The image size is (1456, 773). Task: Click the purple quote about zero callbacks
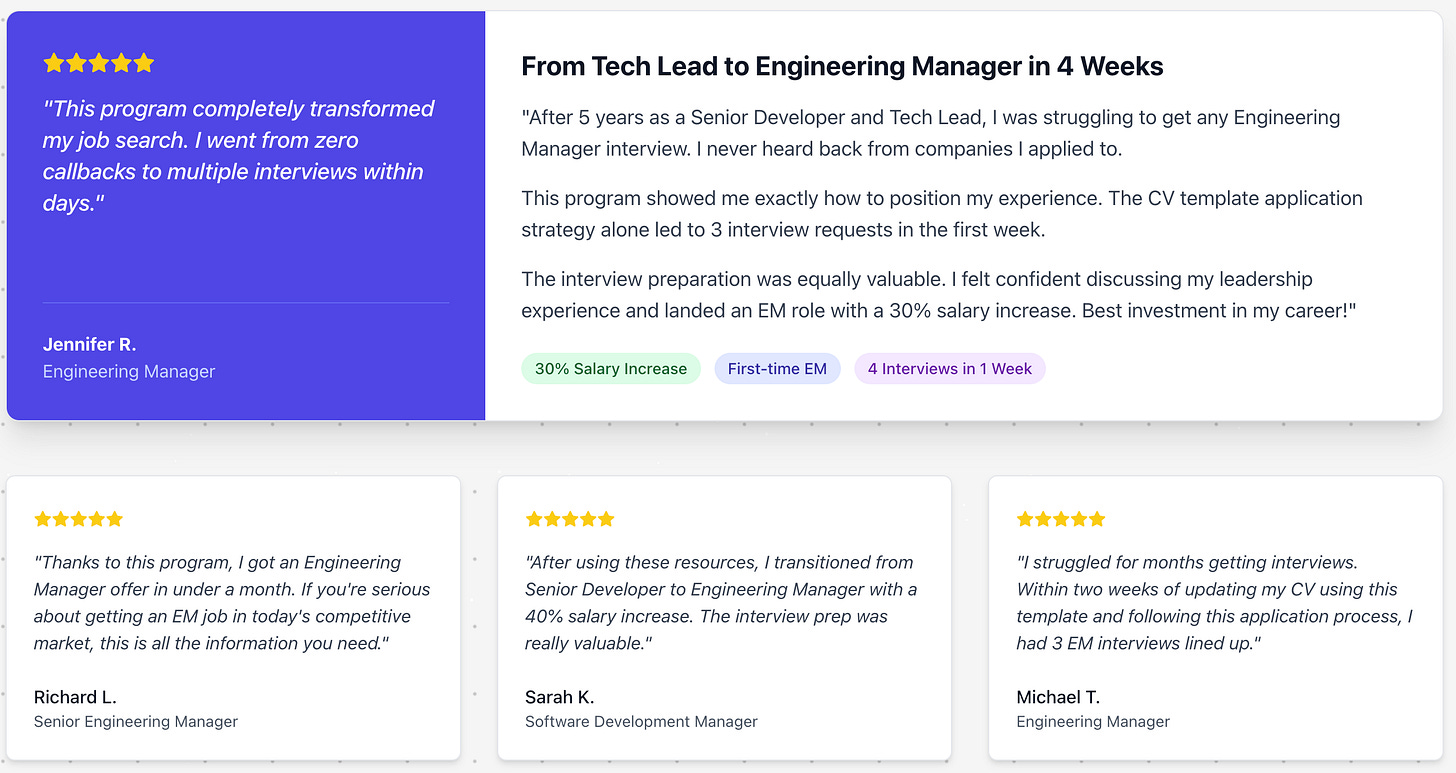239,156
